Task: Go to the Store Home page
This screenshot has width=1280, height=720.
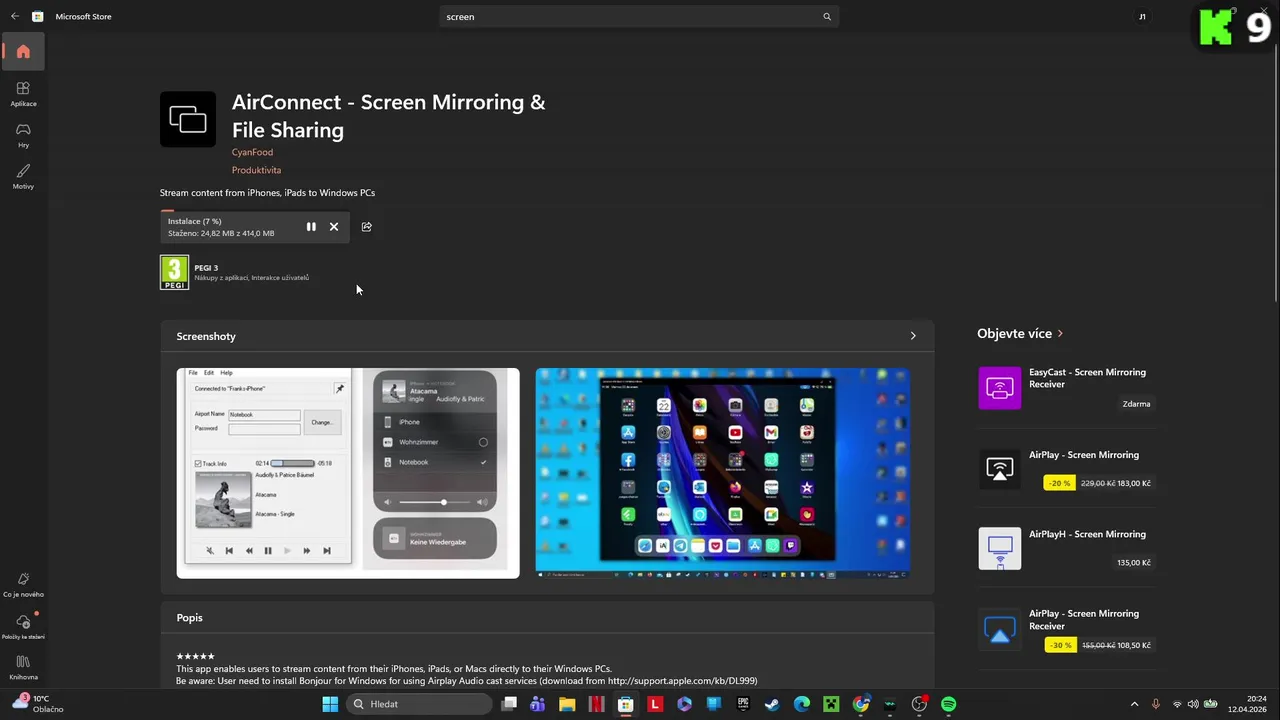Action: pos(23,52)
